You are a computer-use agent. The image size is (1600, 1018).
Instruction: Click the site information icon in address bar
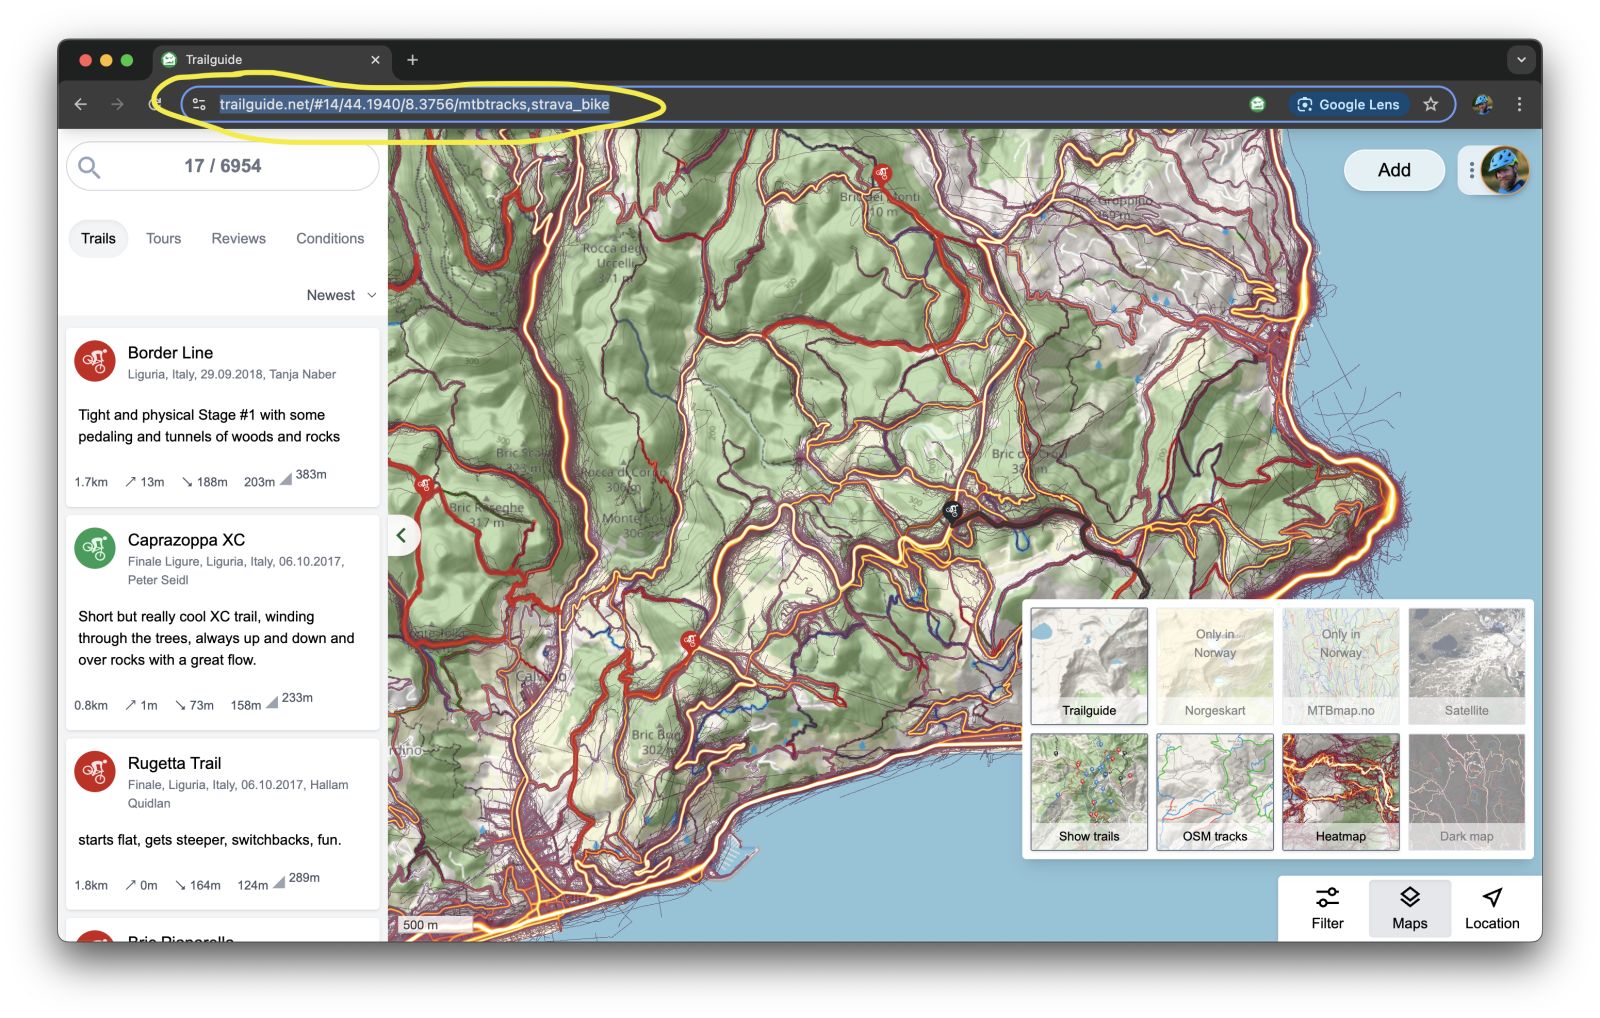(x=199, y=104)
